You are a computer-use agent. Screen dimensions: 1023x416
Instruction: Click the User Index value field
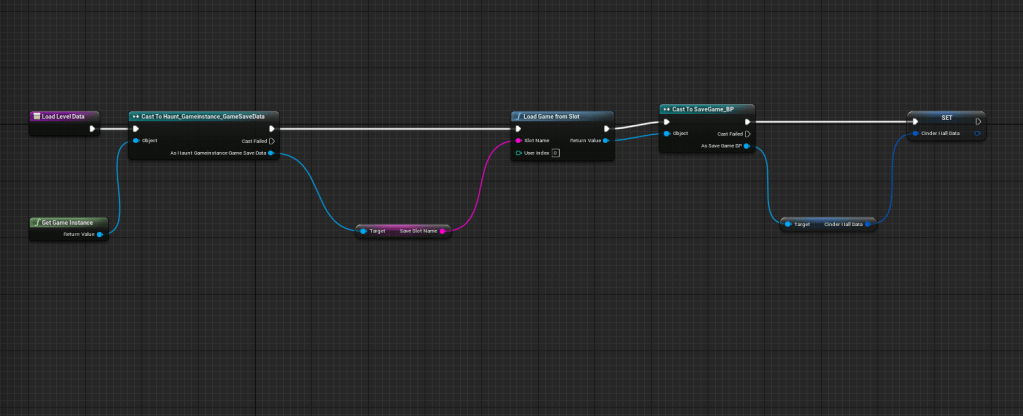[x=555, y=153]
